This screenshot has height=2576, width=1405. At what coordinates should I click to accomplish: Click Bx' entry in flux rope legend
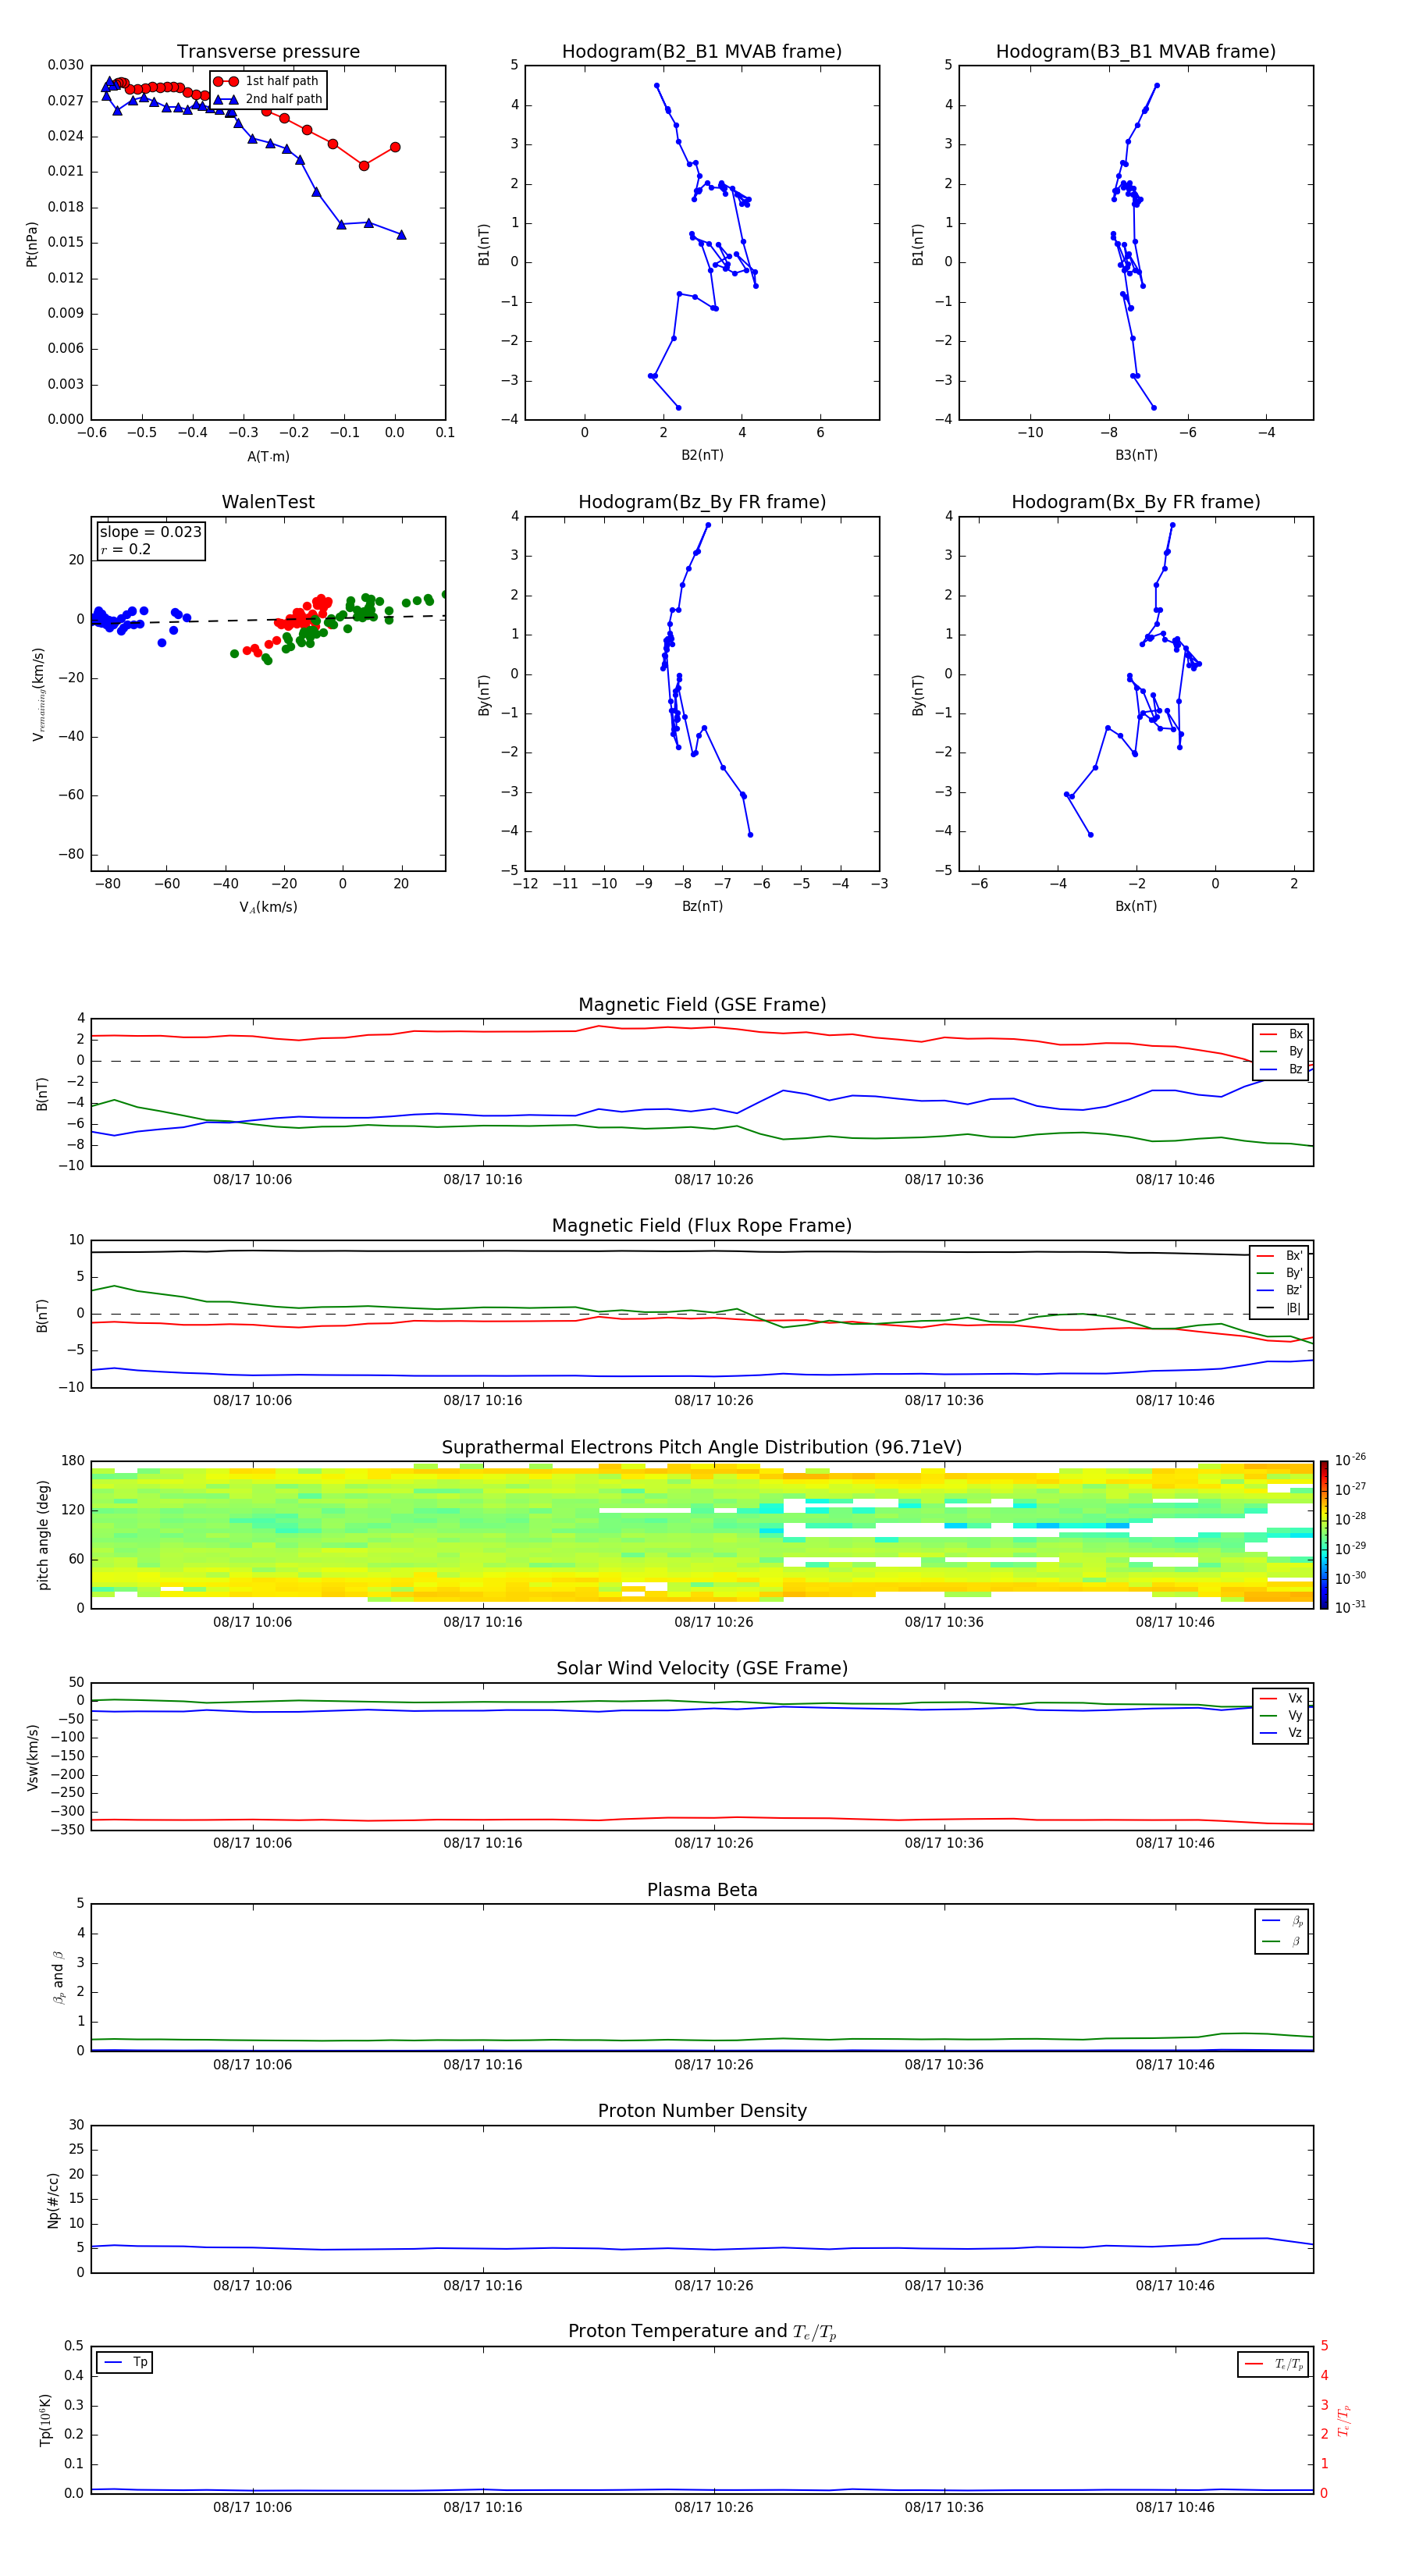tap(1279, 1256)
